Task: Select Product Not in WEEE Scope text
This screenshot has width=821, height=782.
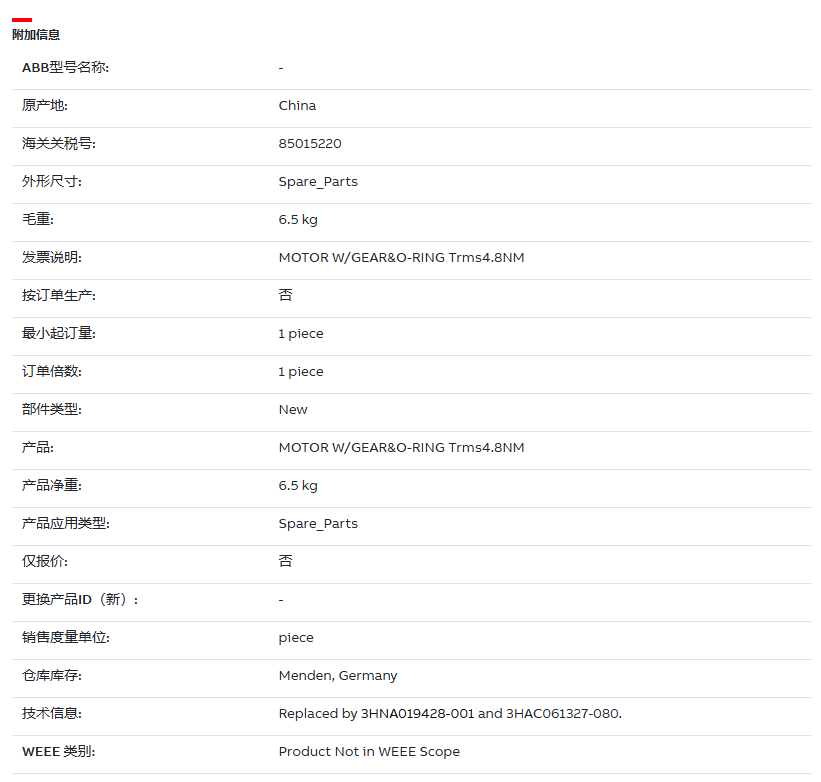Action: [x=369, y=752]
